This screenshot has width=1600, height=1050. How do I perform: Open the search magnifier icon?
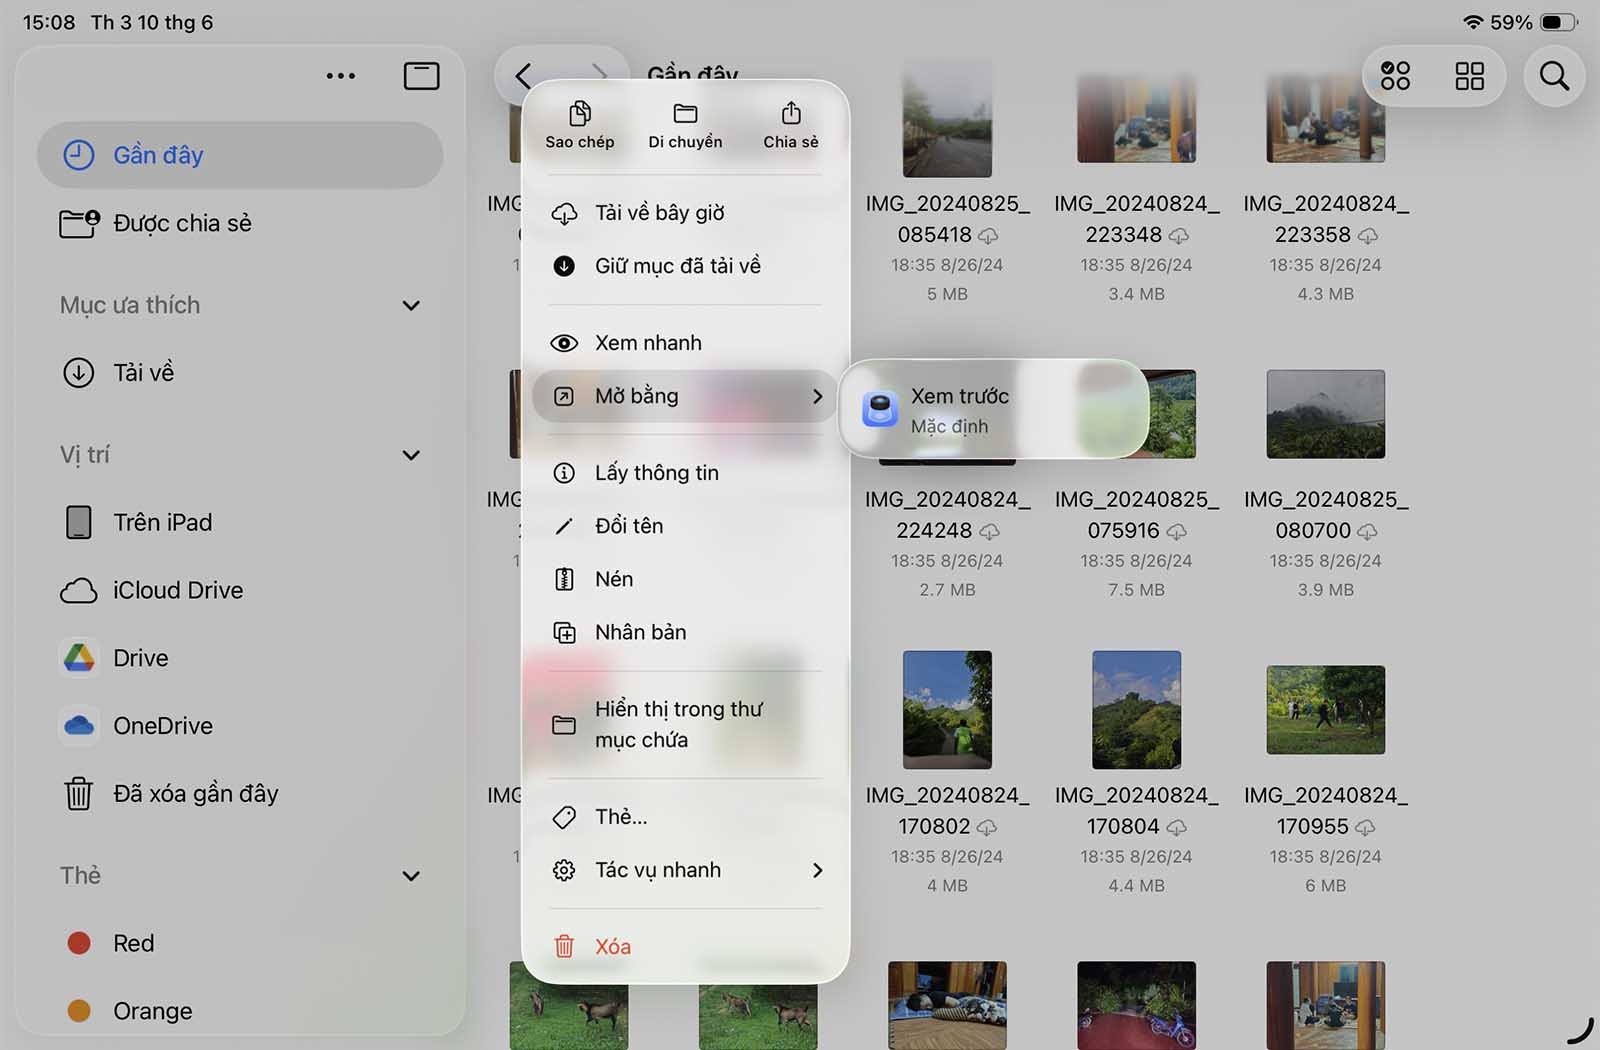point(1554,76)
